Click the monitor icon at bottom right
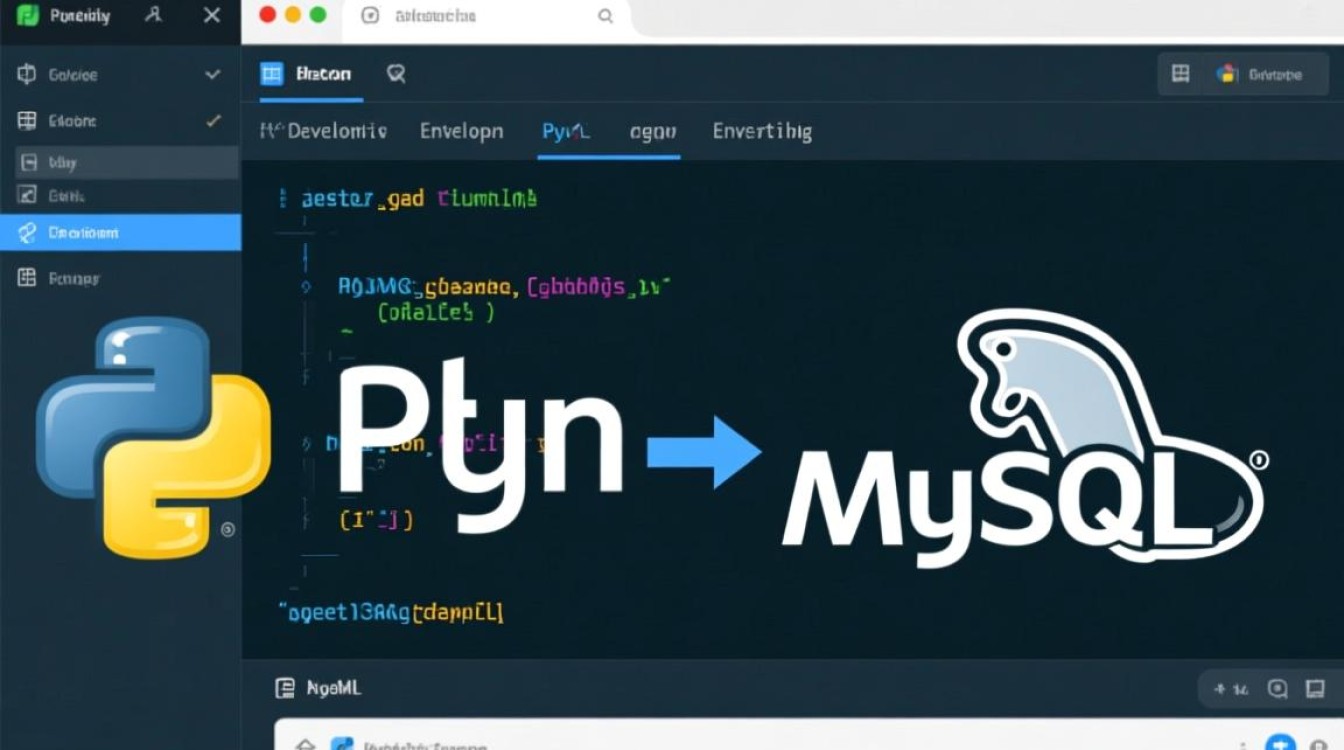The height and width of the screenshot is (750, 1344). coord(1315,689)
